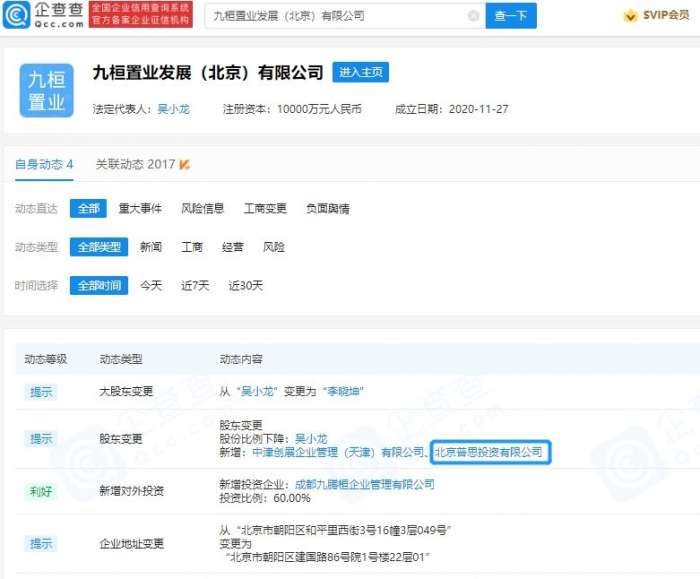The image size is (700, 579).
Task: Click the SVIP会员 crown icon
Action: 630,16
